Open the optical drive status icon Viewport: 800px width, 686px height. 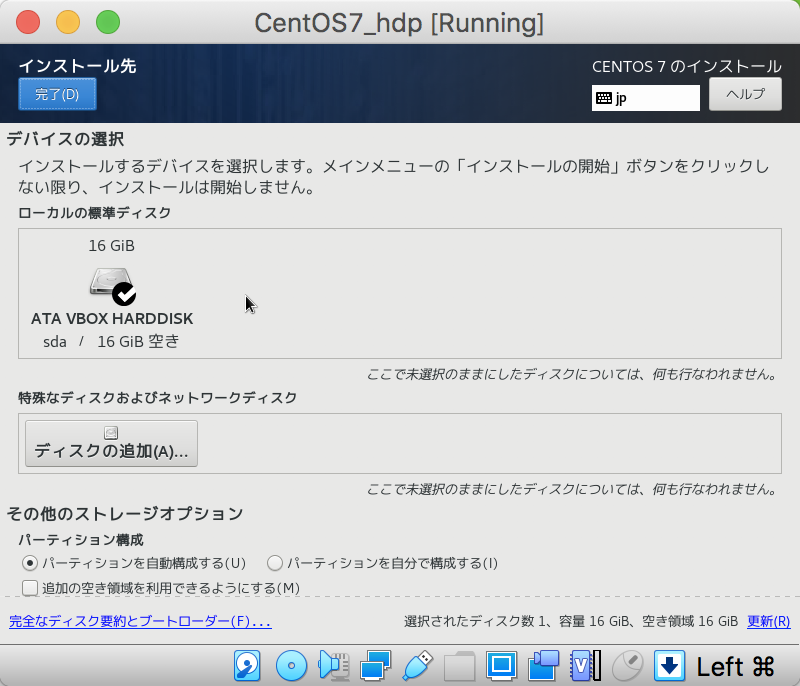pyautogui.click(x=291, y=666)
